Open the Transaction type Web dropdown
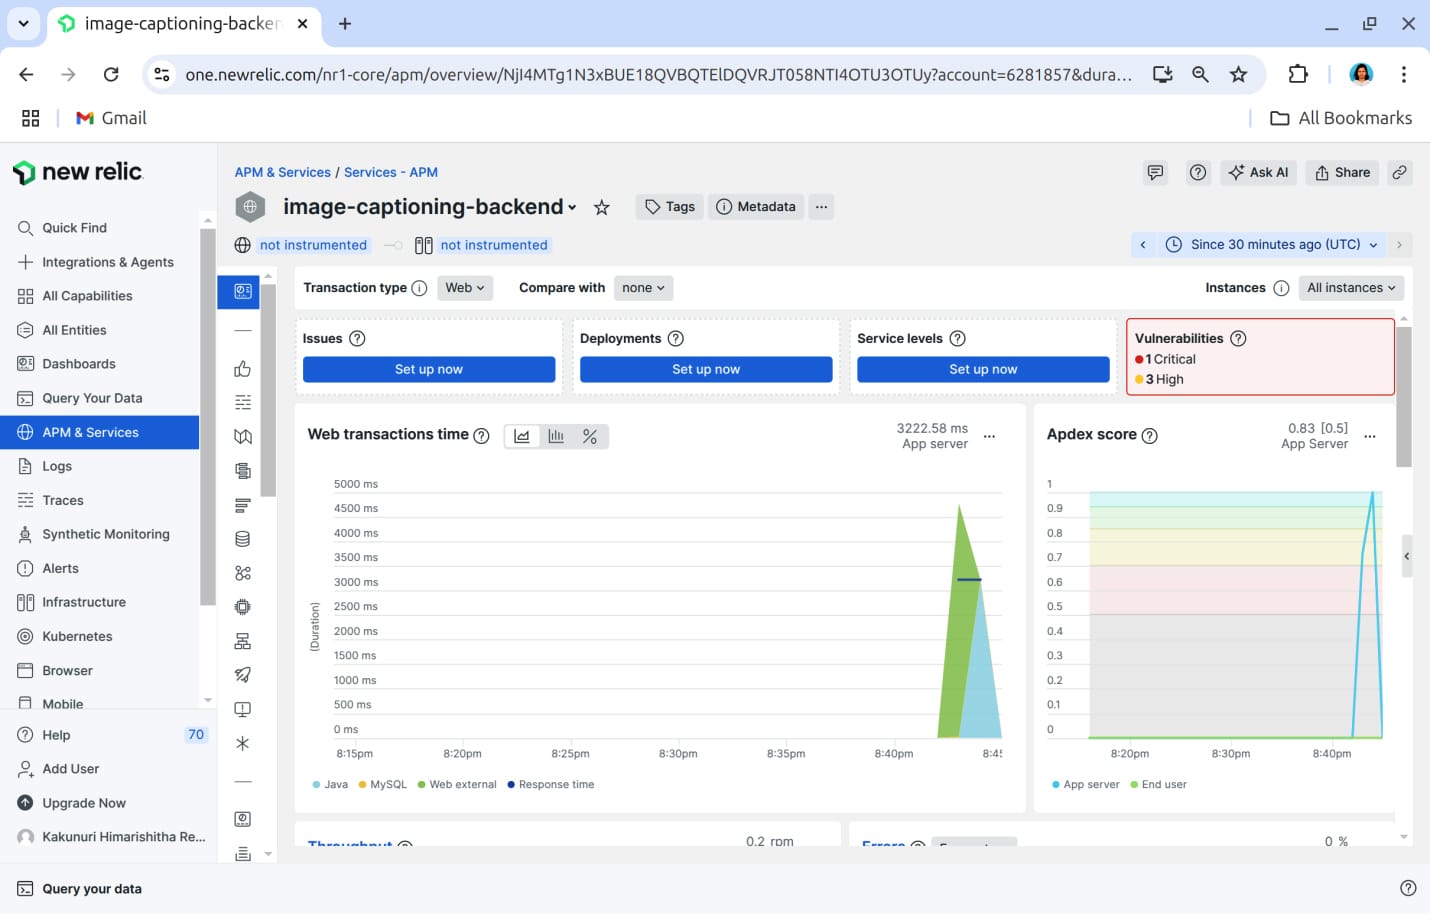 click(x=465, y=288)
